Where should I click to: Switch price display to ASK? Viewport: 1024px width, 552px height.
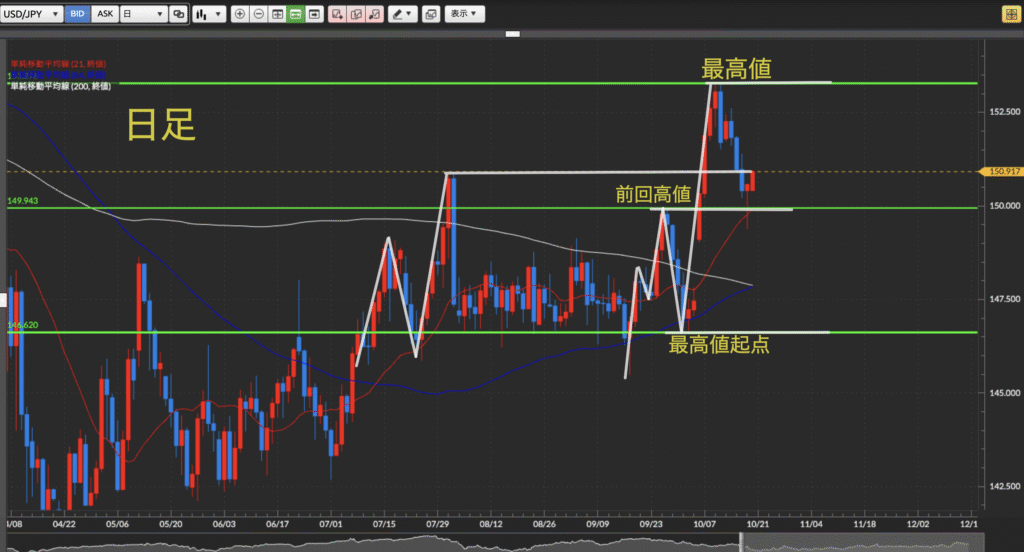coord(104,15)
